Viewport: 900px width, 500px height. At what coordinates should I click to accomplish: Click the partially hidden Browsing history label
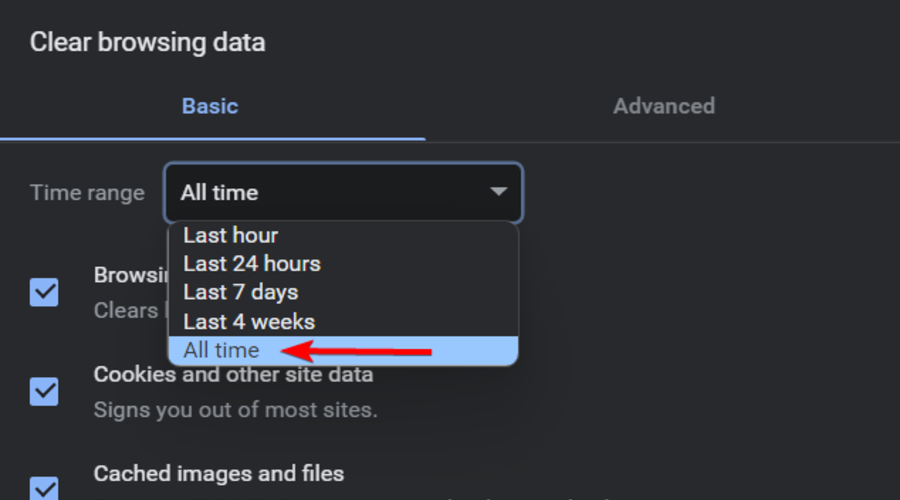(130, 275)
